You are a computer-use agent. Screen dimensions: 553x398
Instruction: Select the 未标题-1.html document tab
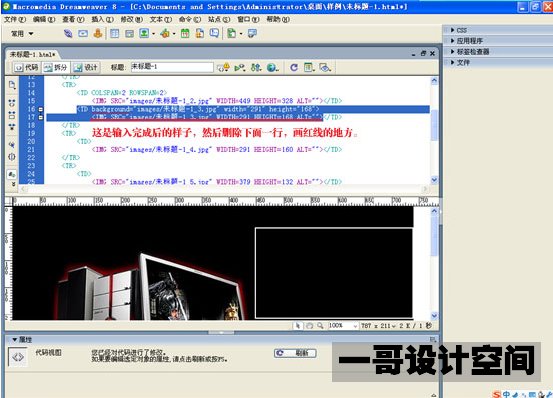point(32,54)
